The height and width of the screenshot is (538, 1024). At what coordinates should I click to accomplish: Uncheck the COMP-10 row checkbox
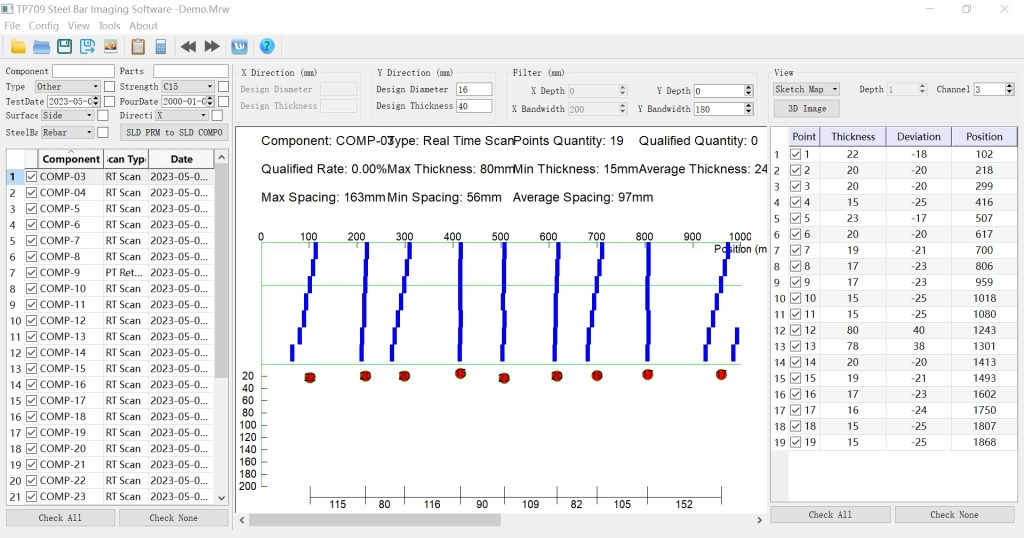pyautogui.click(x=31, y=289)
